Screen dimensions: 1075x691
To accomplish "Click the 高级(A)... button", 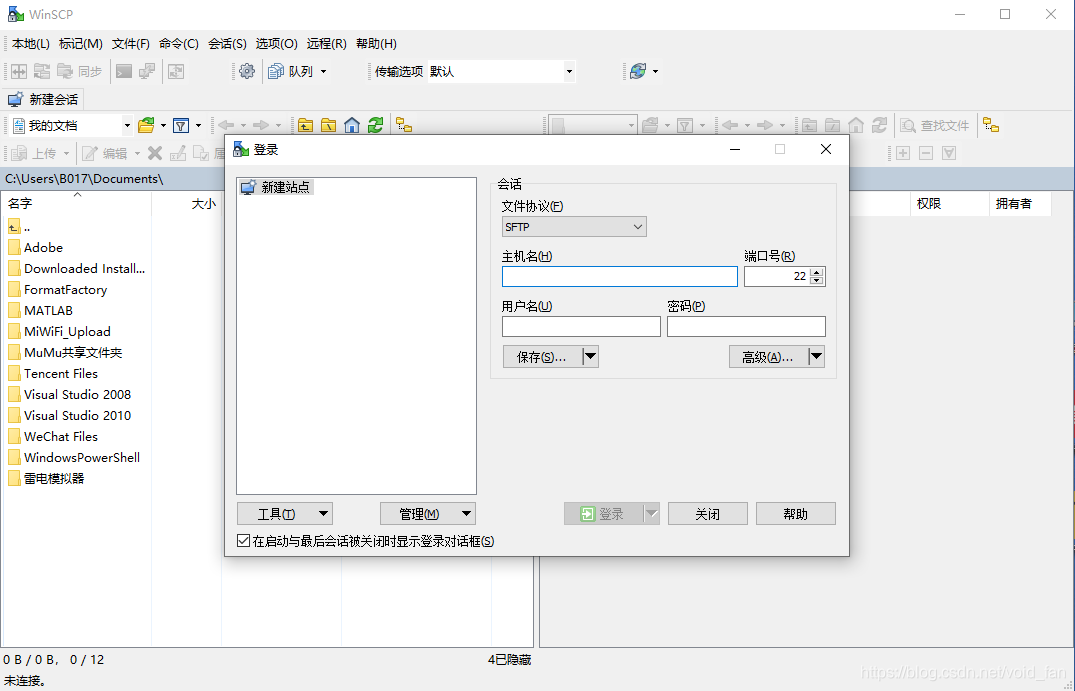I will [x=768, y=356].
